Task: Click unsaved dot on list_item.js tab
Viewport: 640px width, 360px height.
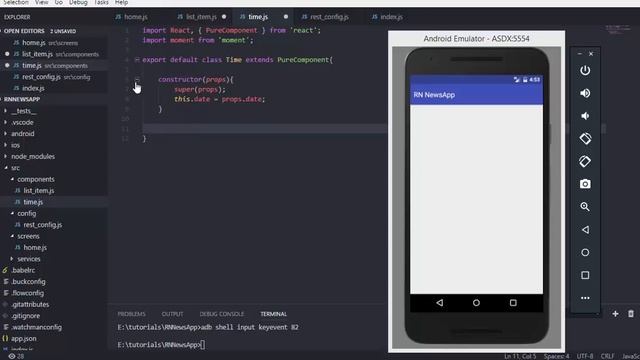Action: [x=224, y=17]
